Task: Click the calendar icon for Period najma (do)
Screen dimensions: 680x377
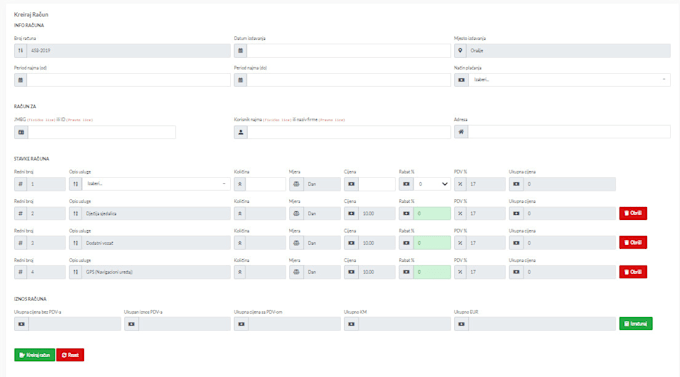Action: pos(241,80)
